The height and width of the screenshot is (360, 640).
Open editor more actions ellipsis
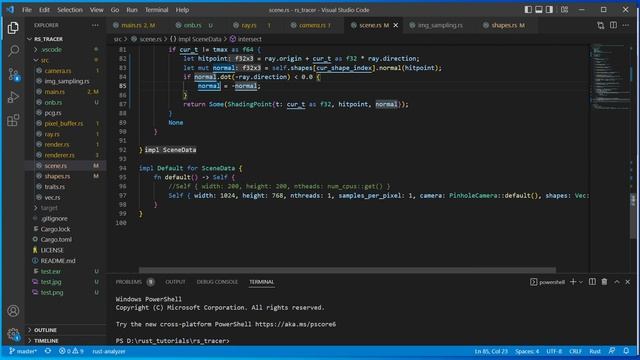tap(626, 25)
